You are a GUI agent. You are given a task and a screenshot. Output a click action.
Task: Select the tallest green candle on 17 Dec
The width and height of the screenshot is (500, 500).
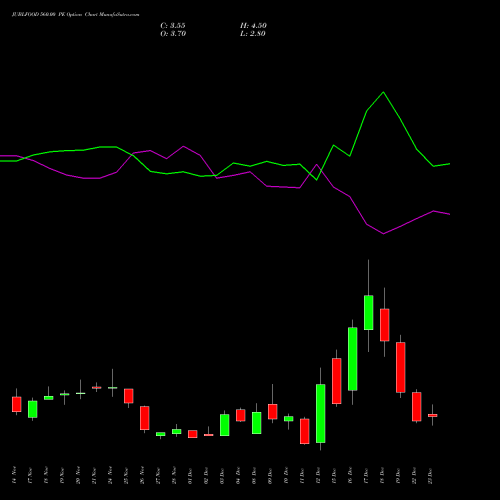pyautogui.click(x=368, y=312)
